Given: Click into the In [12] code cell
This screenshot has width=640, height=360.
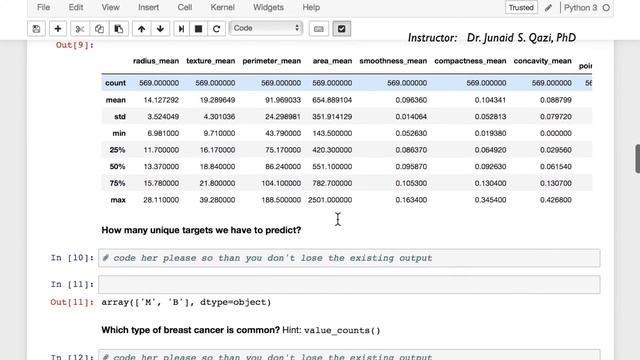Looking at the screenshot, I should tap(349, 355).
